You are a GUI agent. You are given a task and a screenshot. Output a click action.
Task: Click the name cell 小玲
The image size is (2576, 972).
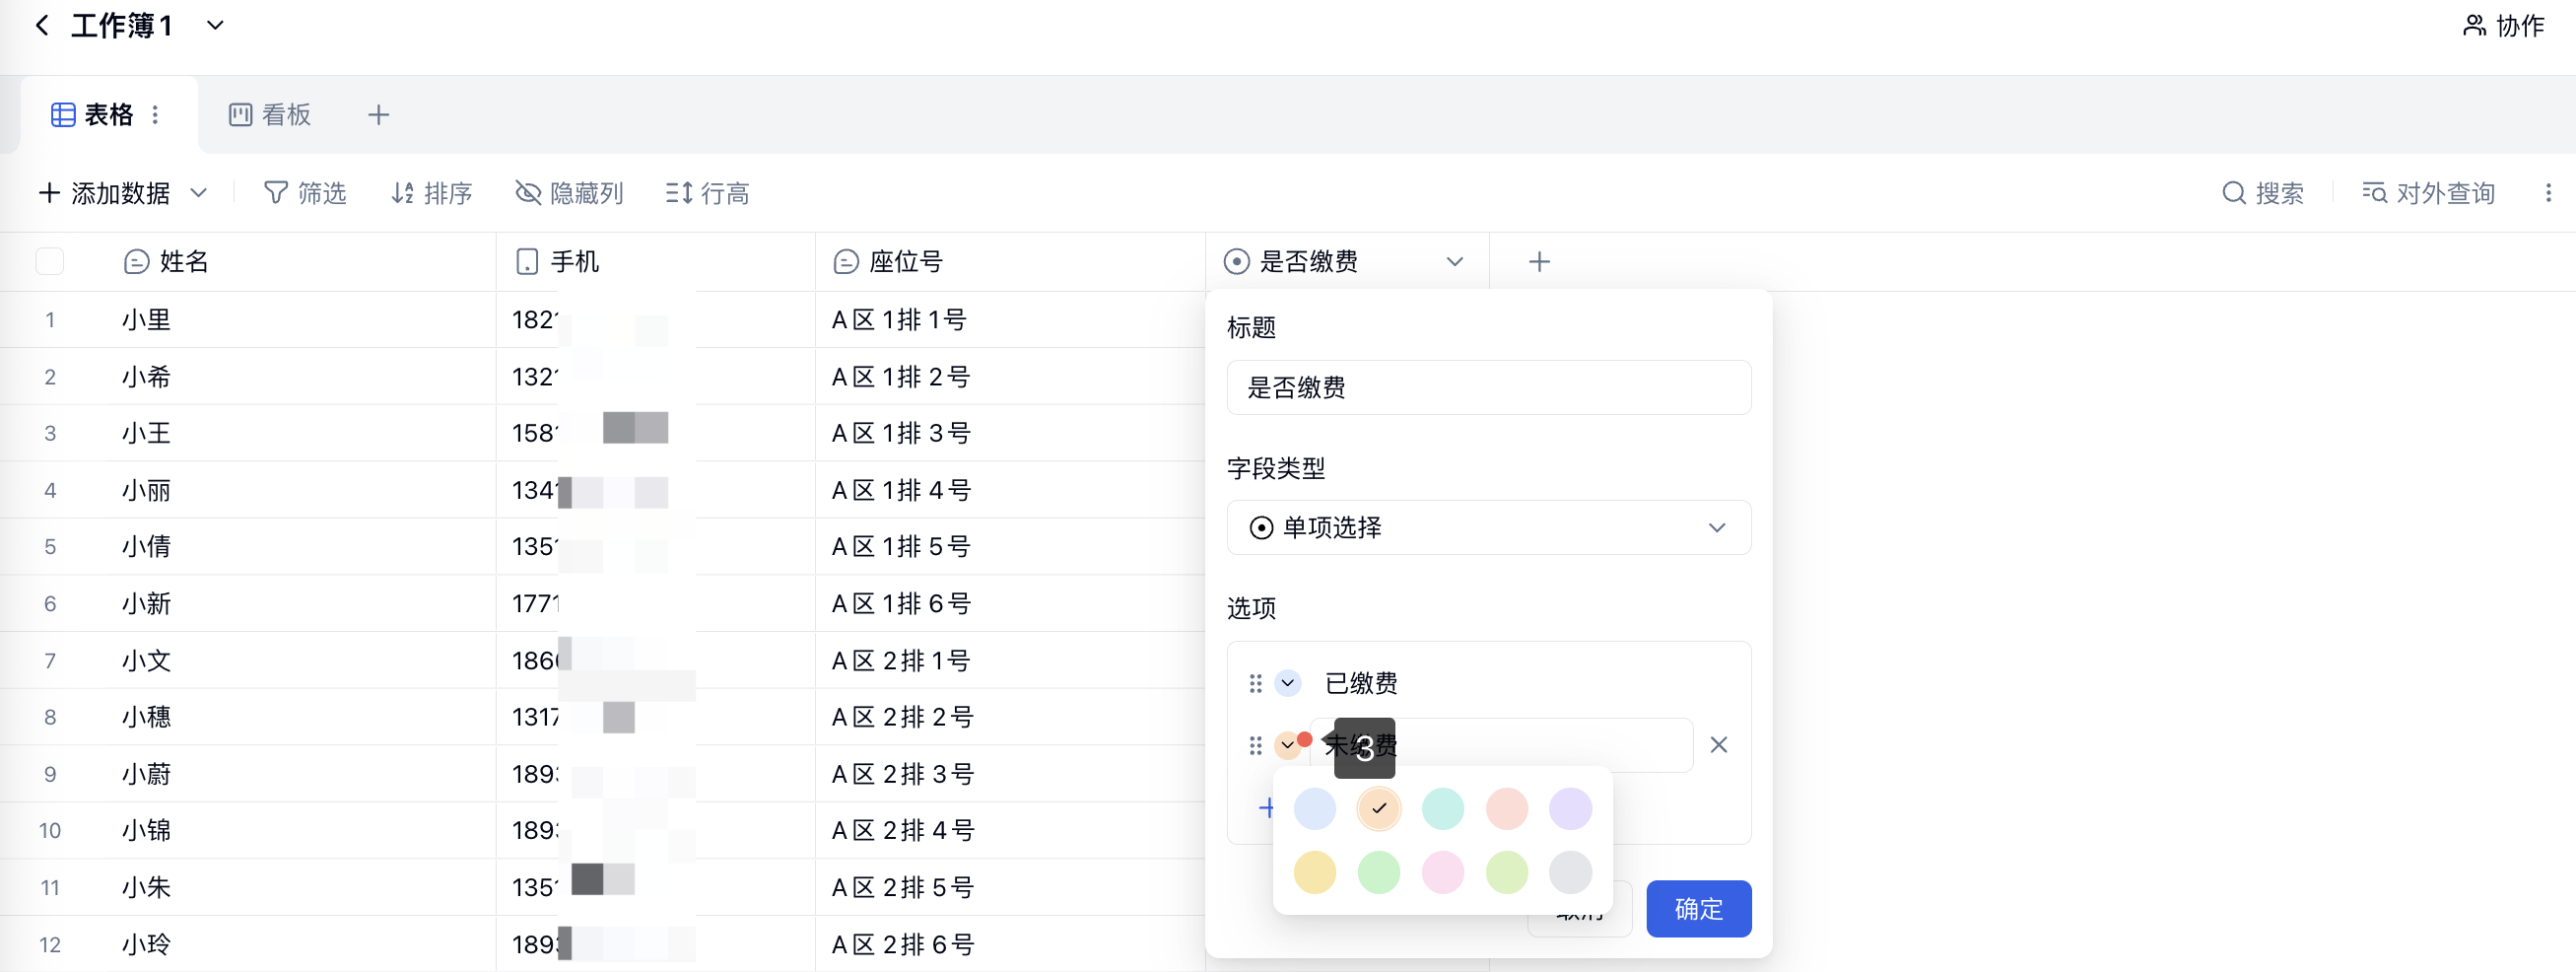click(298, 944)
